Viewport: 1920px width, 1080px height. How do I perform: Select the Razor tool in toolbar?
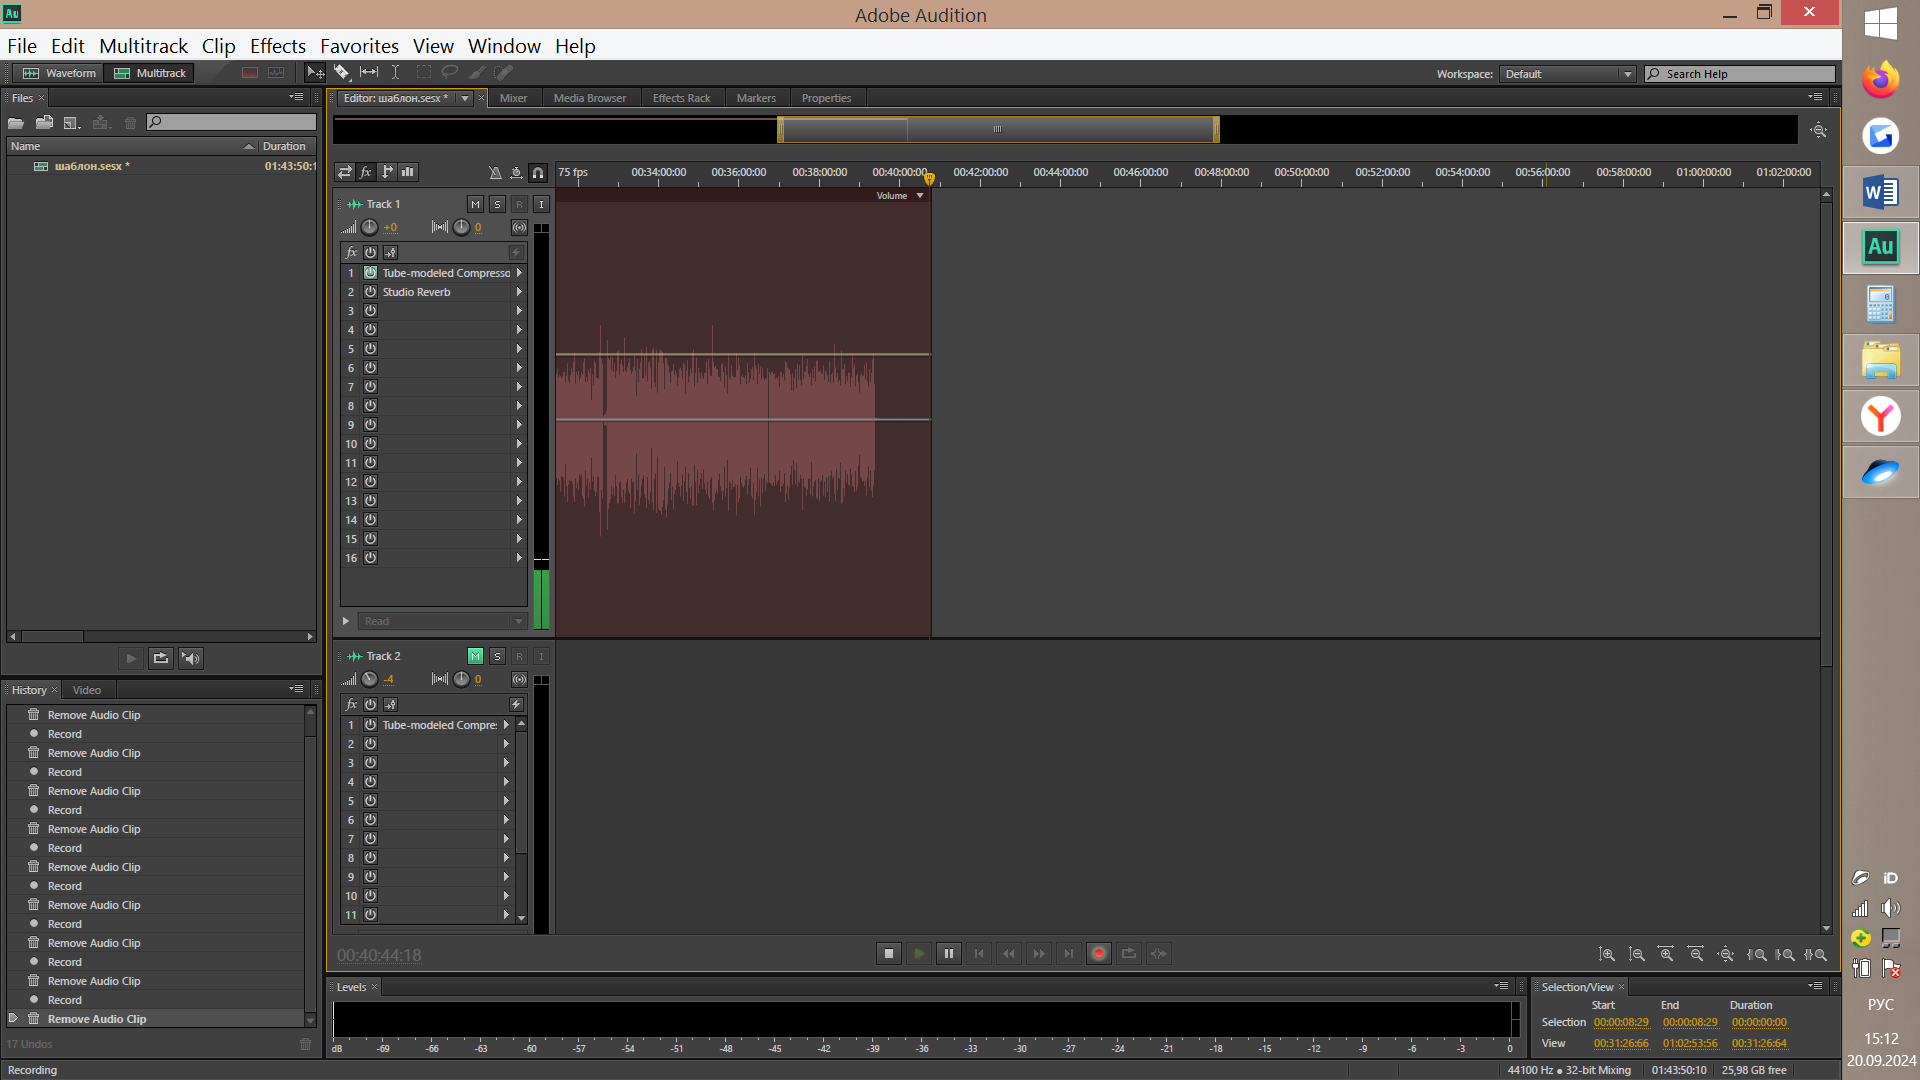342,73
